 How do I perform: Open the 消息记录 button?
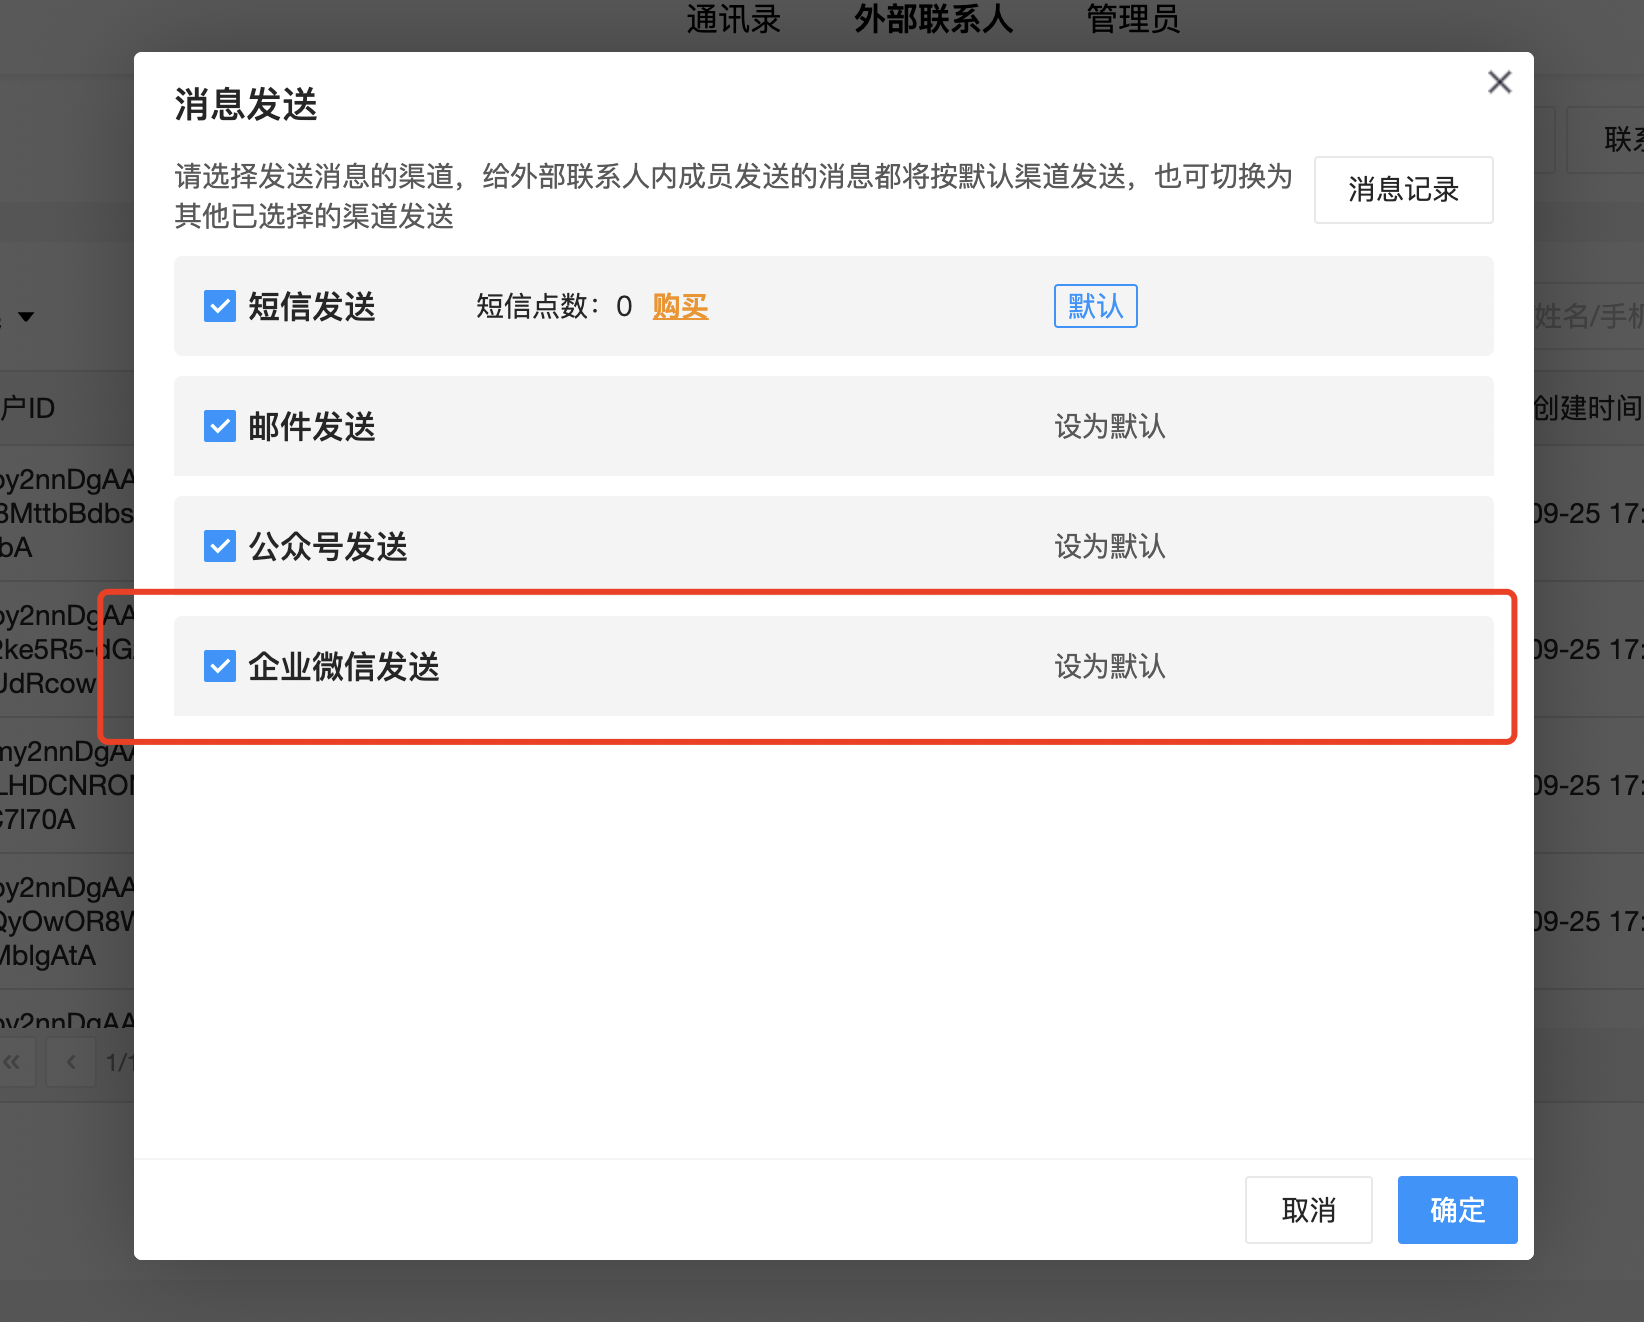click(1403, 189)
